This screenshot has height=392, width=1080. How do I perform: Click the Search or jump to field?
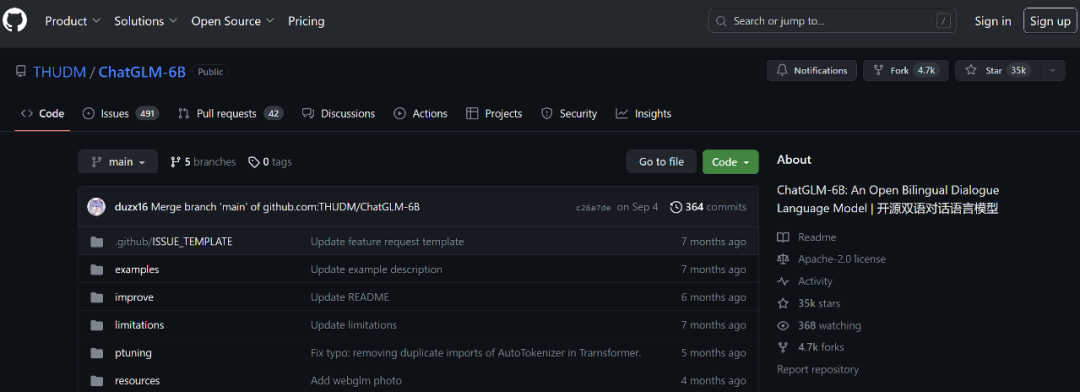click(x=832, y=21)
